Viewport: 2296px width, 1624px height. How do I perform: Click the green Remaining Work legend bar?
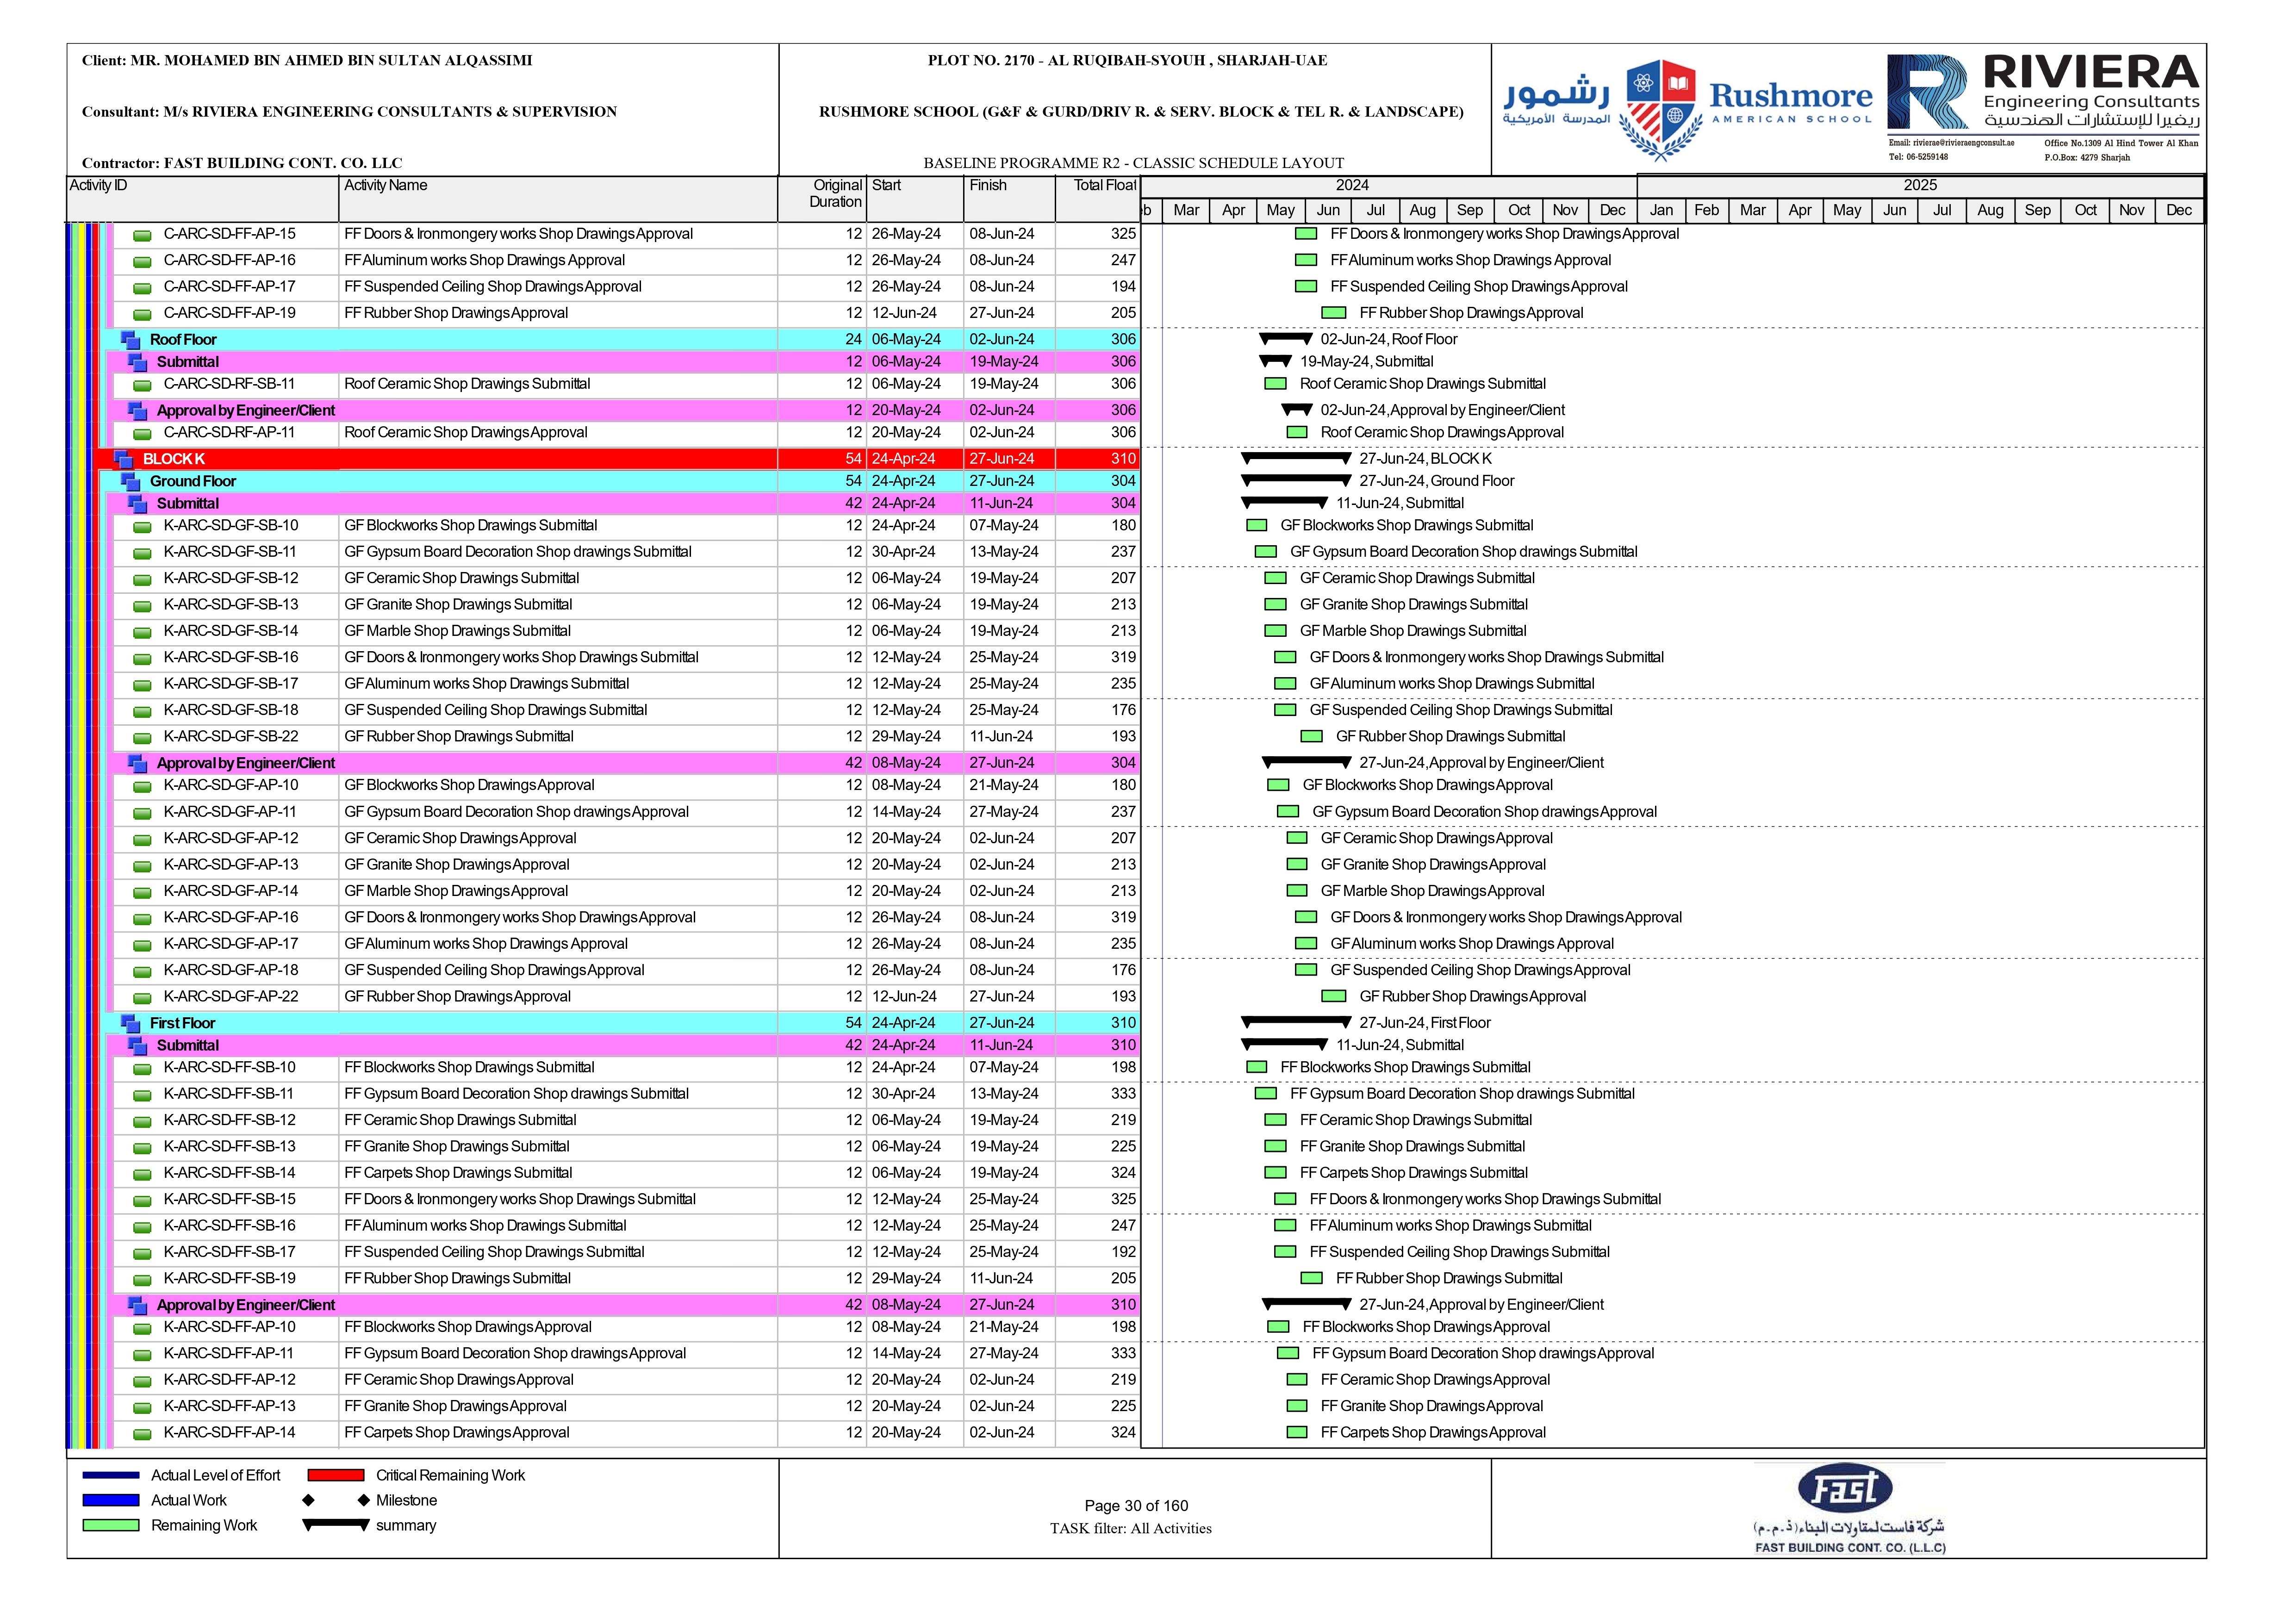pyautogui.click(x=111, y=1526)
